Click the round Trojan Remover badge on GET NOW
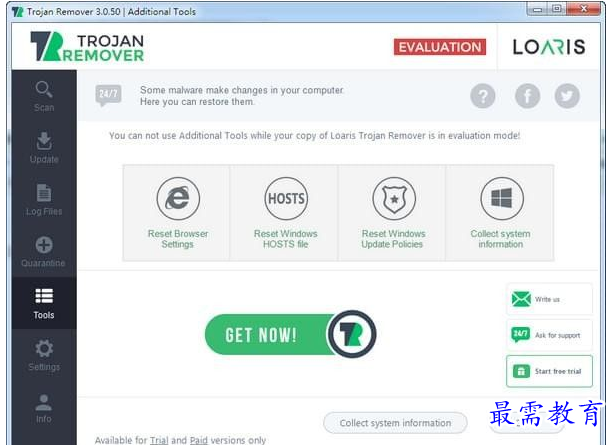611x445 pixels. pyautogui.click(x=351, y=334)
